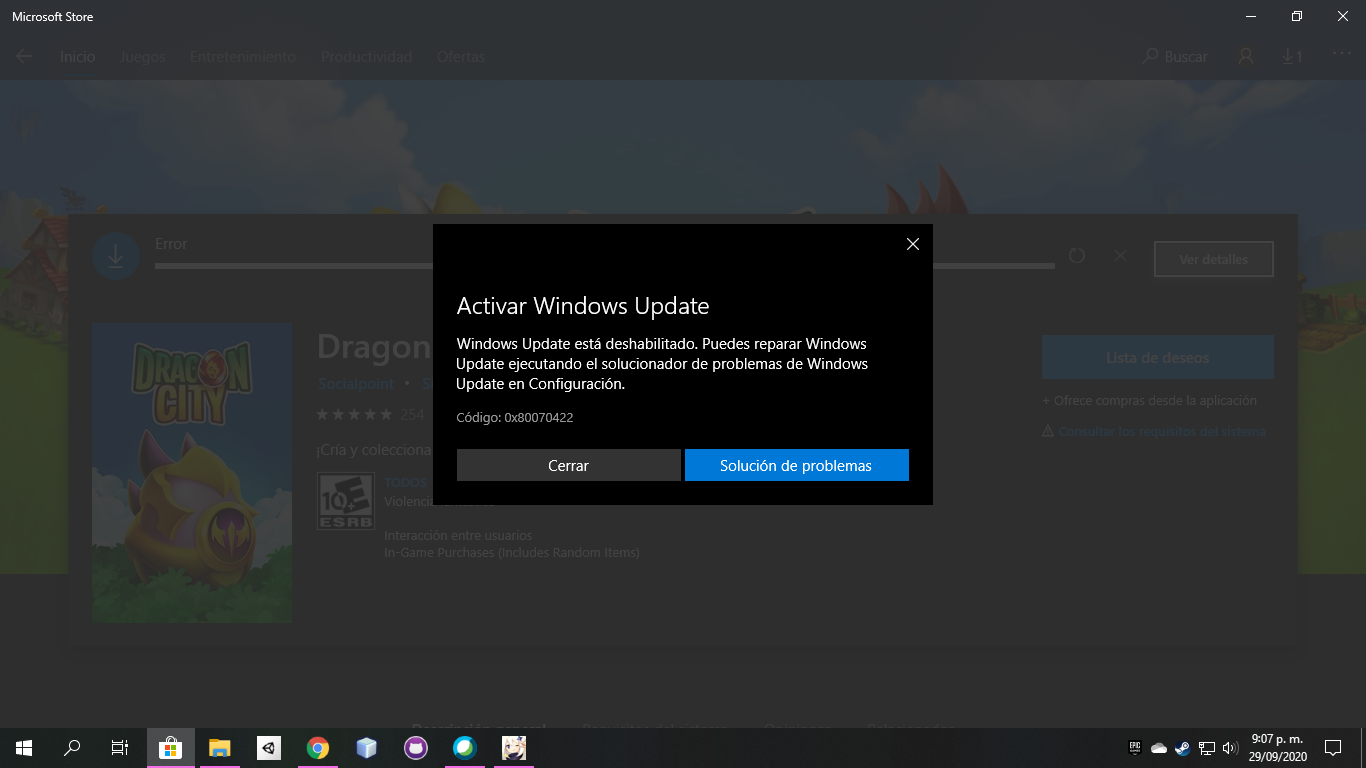The image size is (1366, 768).
Task: Click the ESRB 10+ rating badge
Action: pyautogui.click(x=346, y=501)
